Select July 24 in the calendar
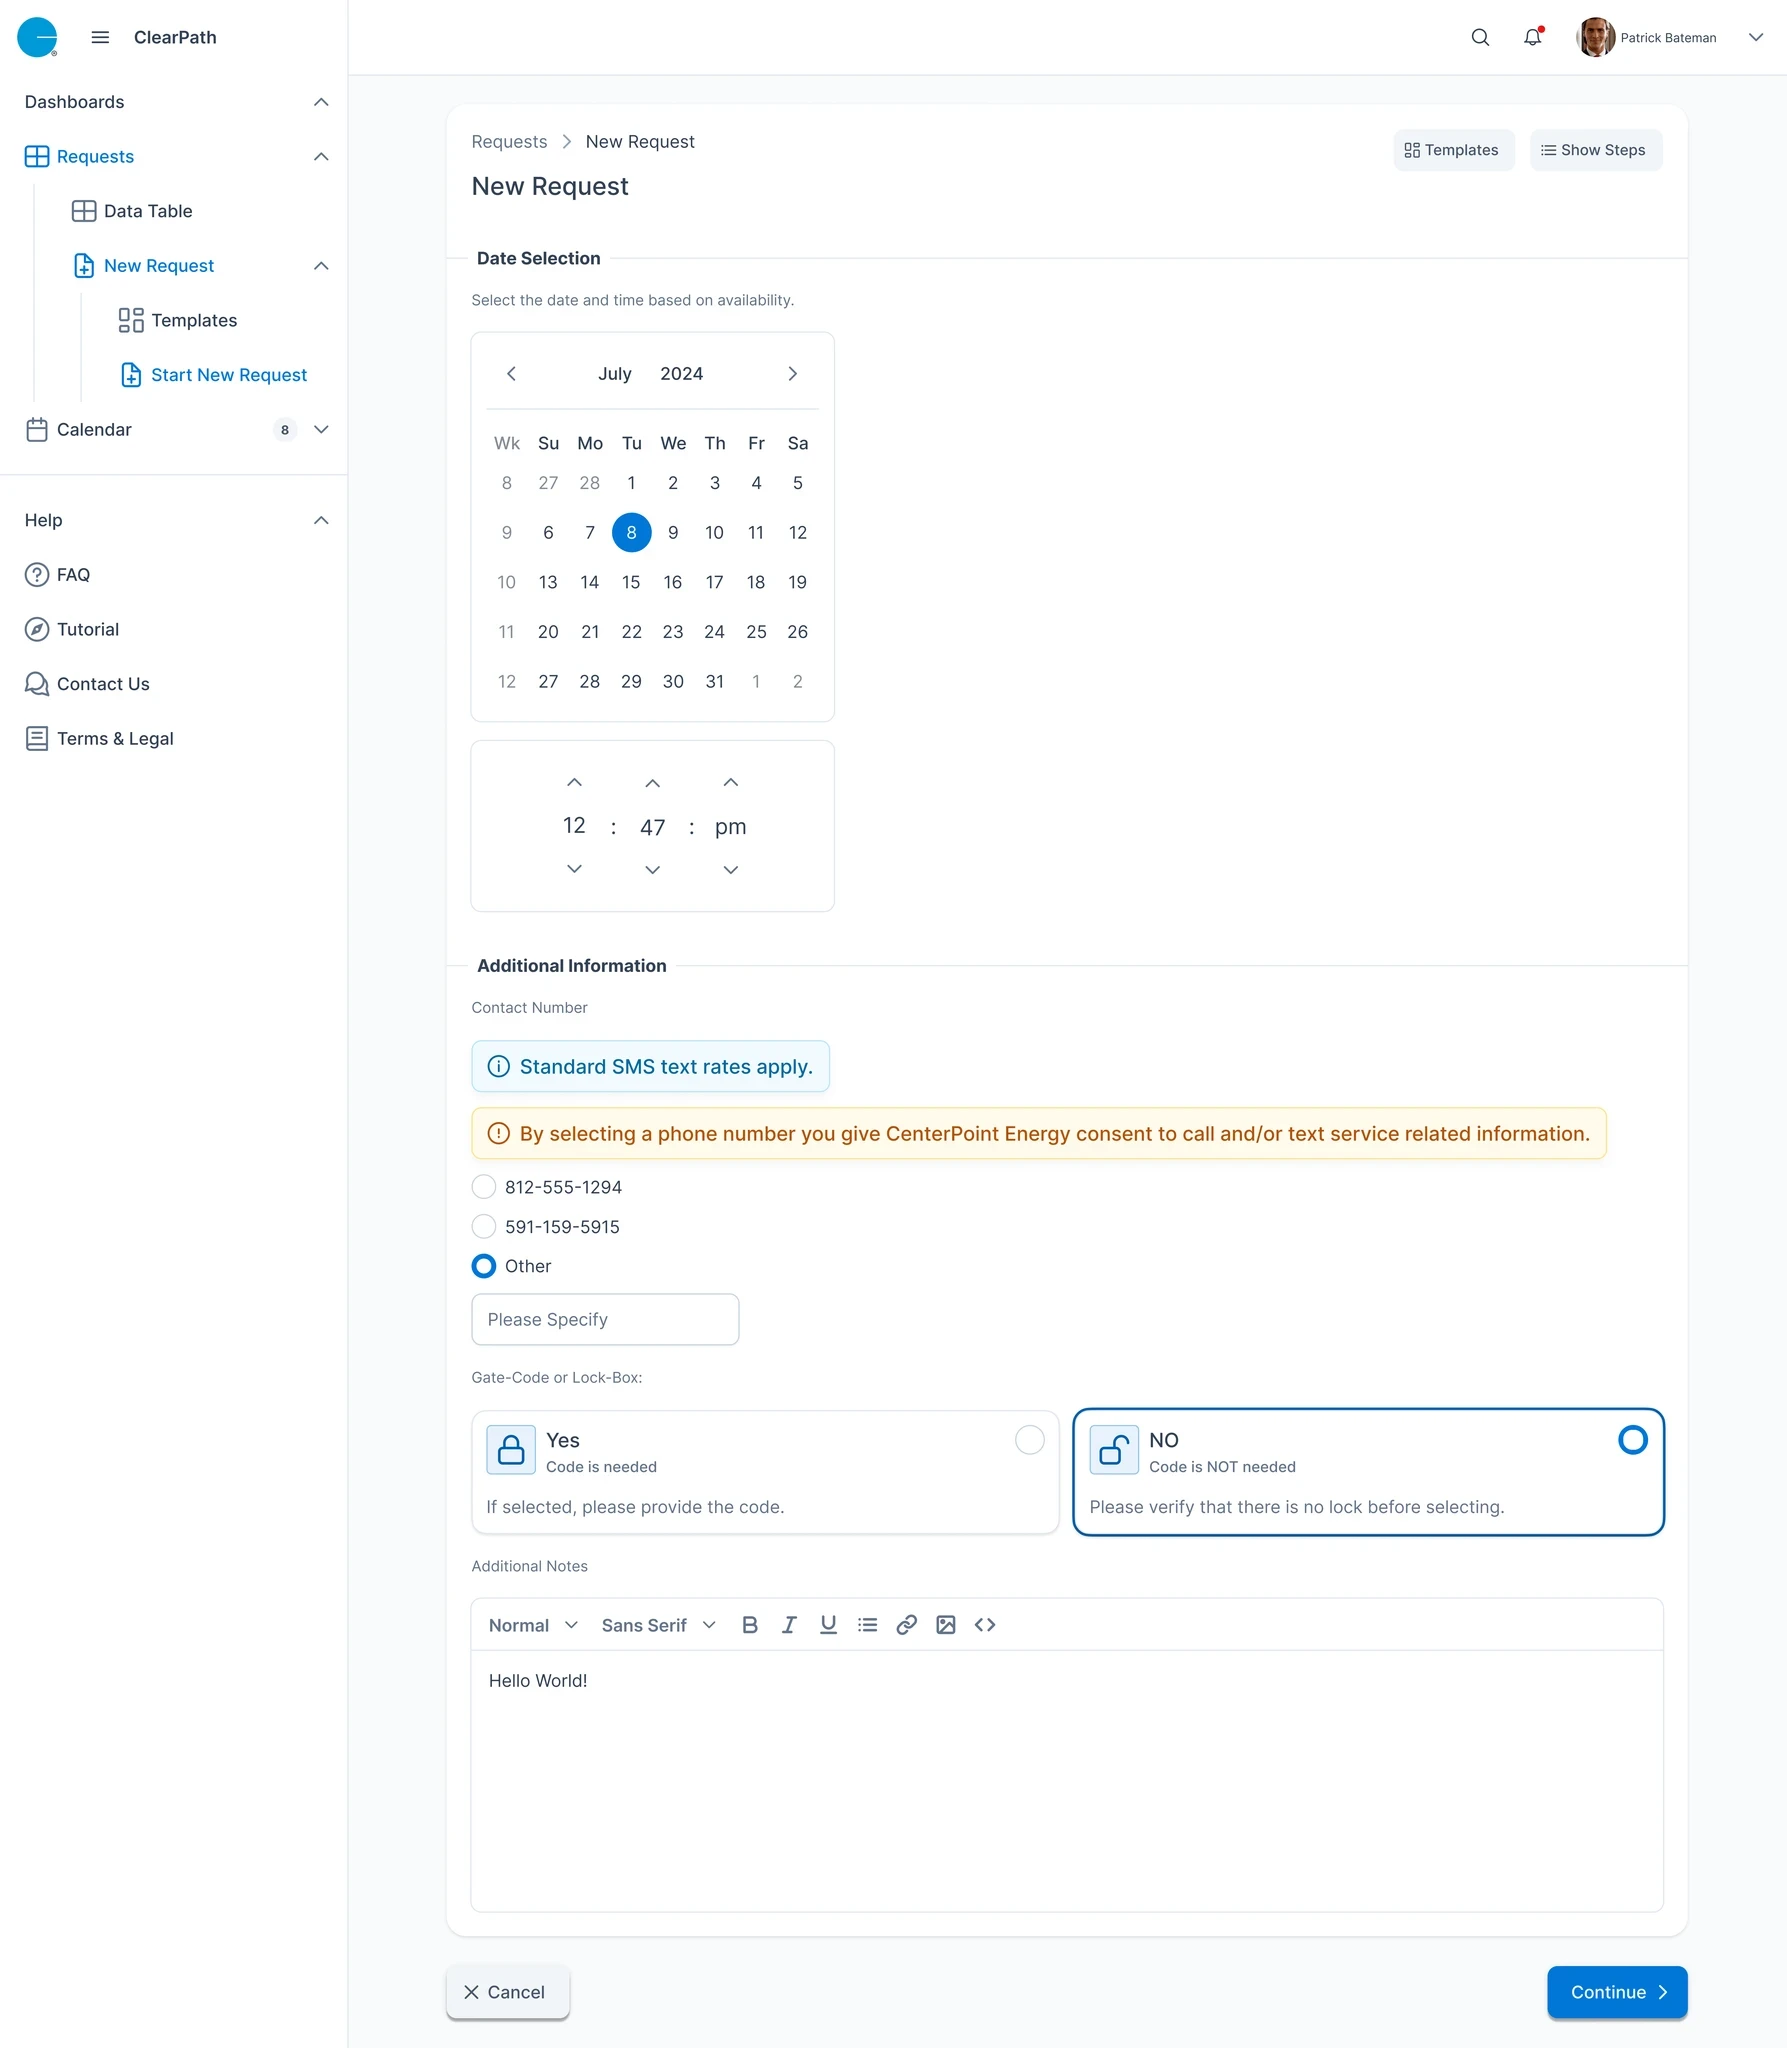 (x=714, y=632)
